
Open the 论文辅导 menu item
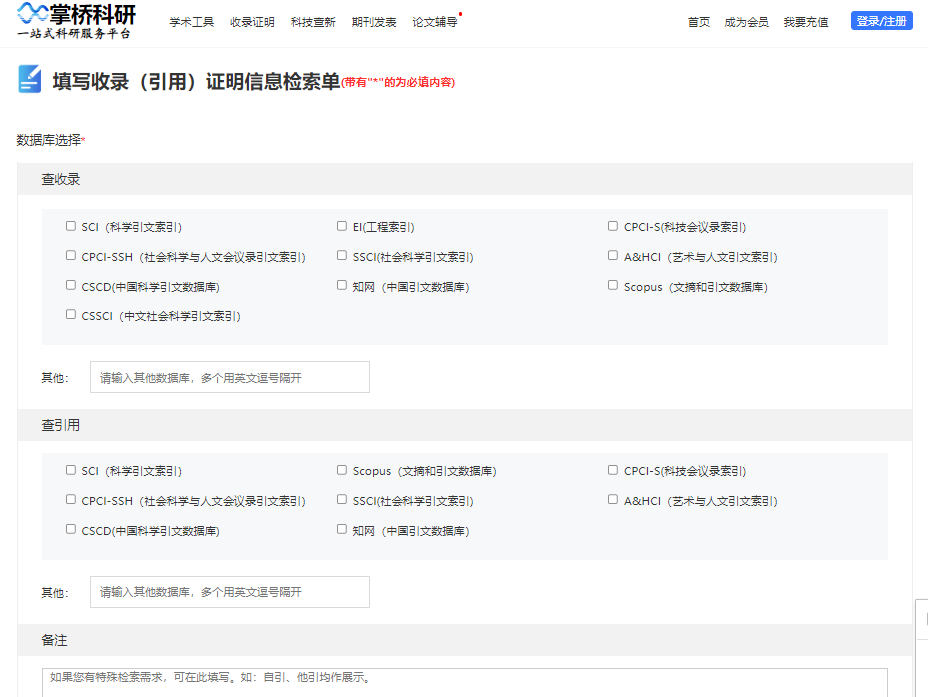click(434, 22)
